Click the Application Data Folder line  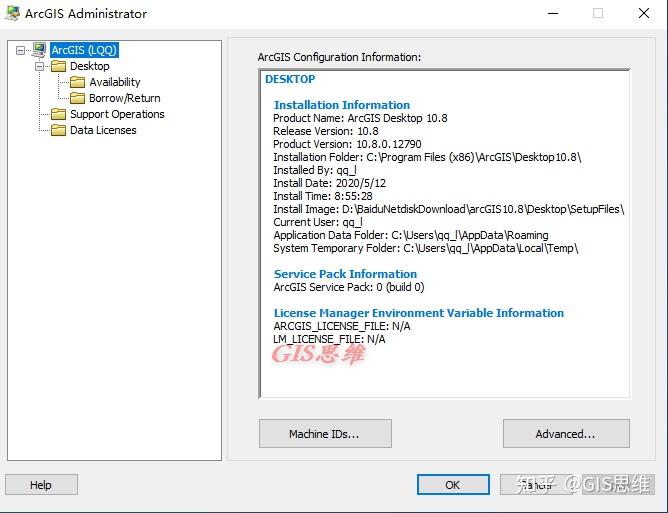(411, 235)
